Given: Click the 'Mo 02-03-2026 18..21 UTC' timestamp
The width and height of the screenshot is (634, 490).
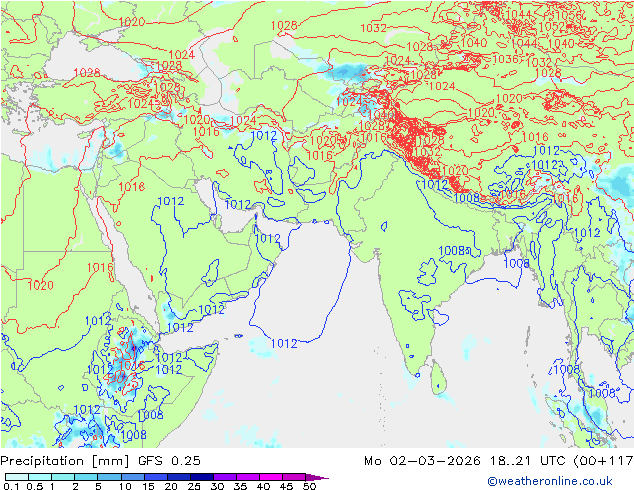Looking at the screenshot, I should 466,461.
